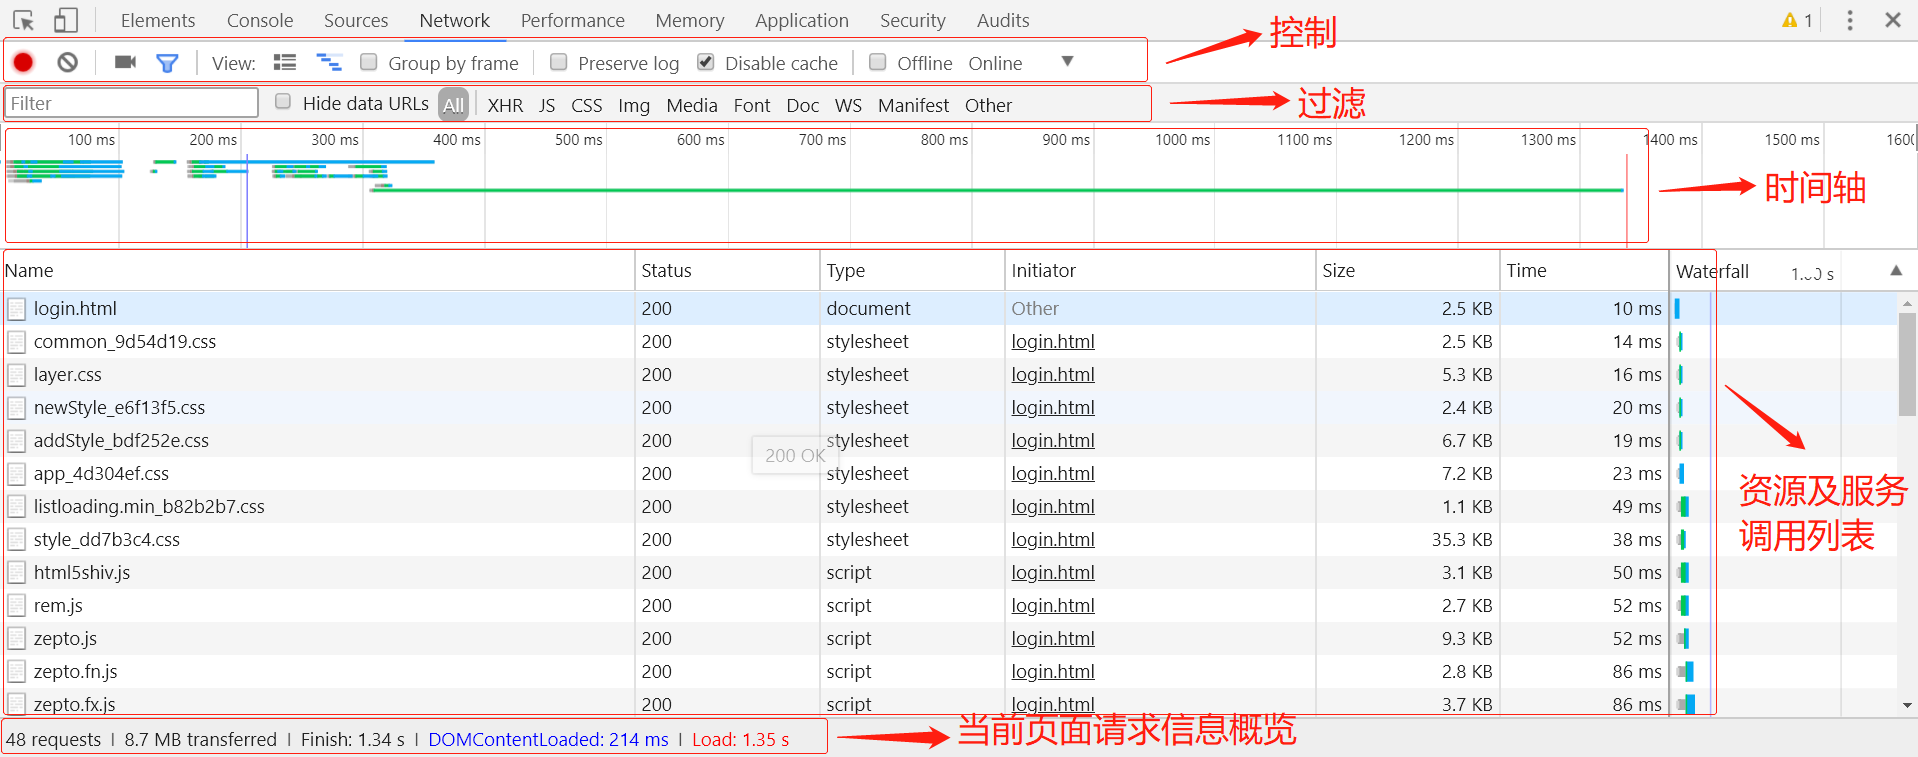Click the inspect element picker icon
This screenshot has width=1918, height=757.
pyautogui.click(x=24, y=20)
